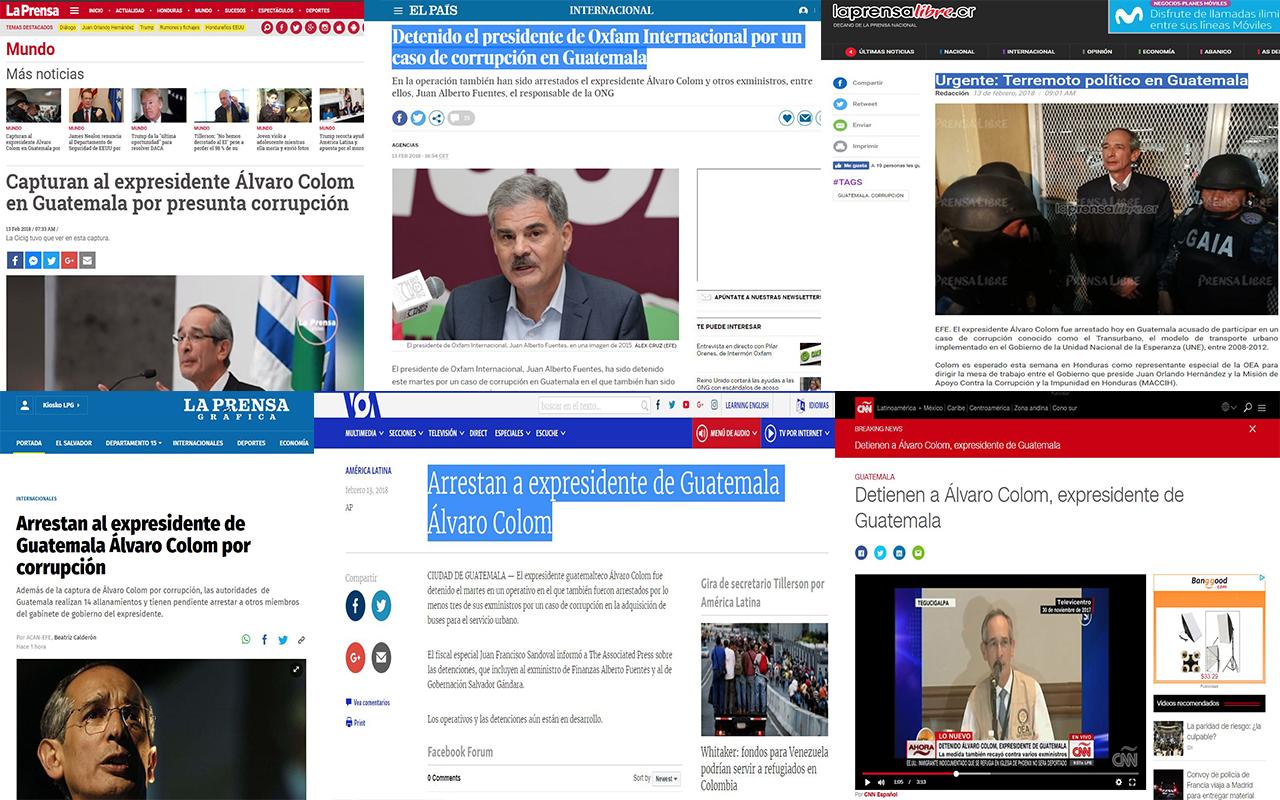This screenshot has height=800, width=1280.
Task: Open La Prensa Gráfica Internacionales tab
Action: tap(197, 443)
